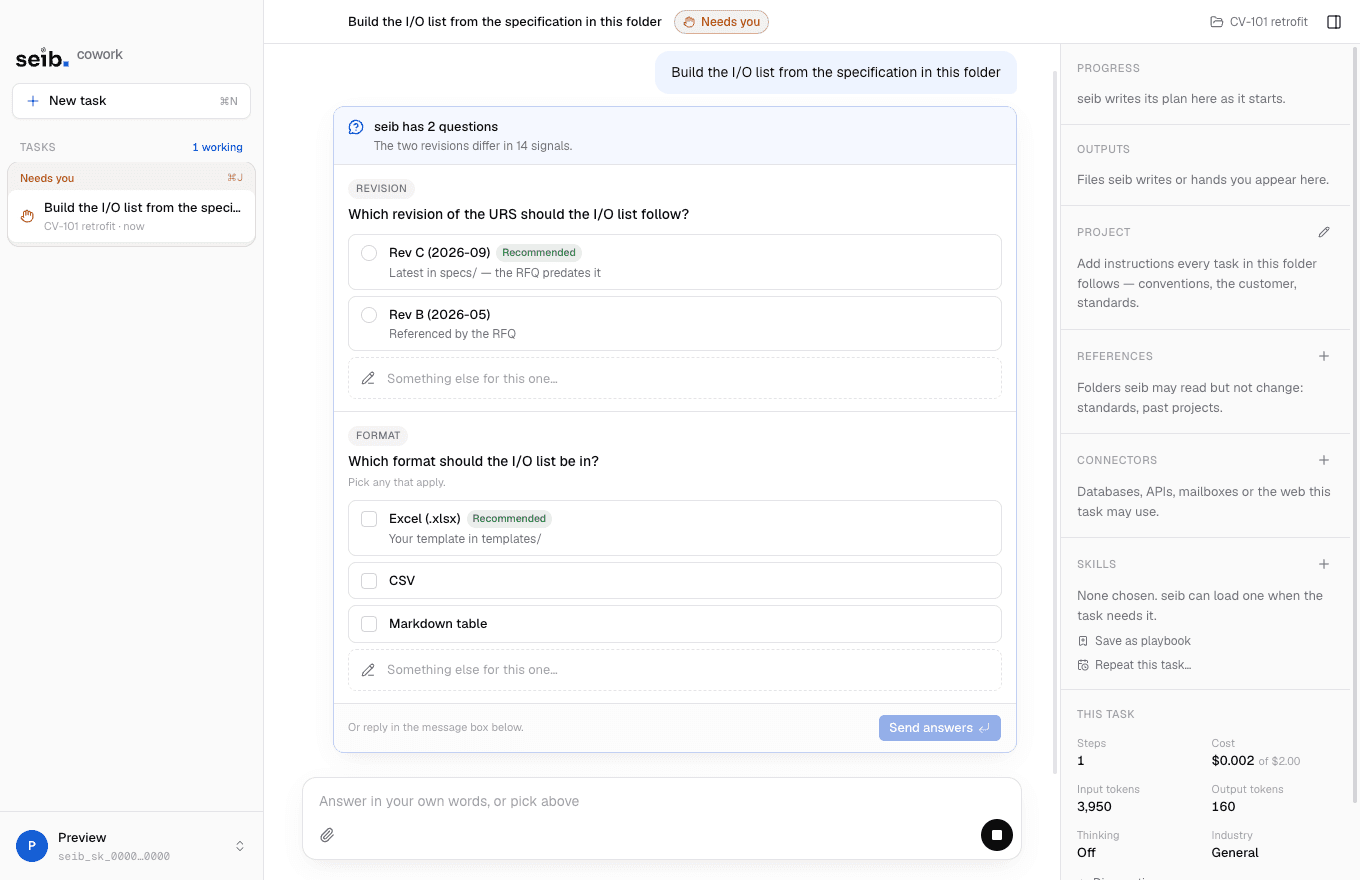Focus the 'Something else' field under Revision question
1360x880 pixels.
675,379
